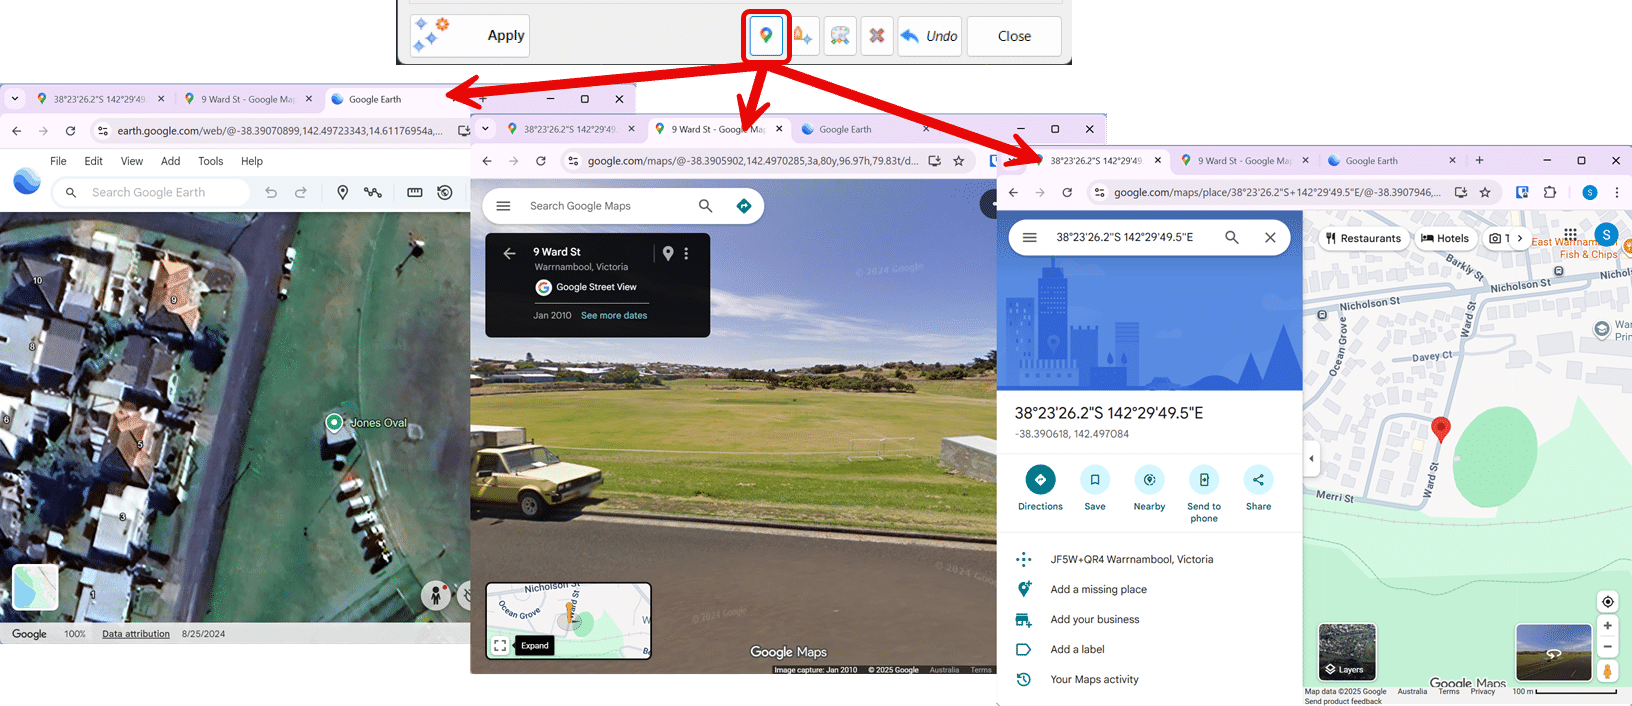
Task: Click the Google Maps pin button in the dialog
Action: point(766,36)
